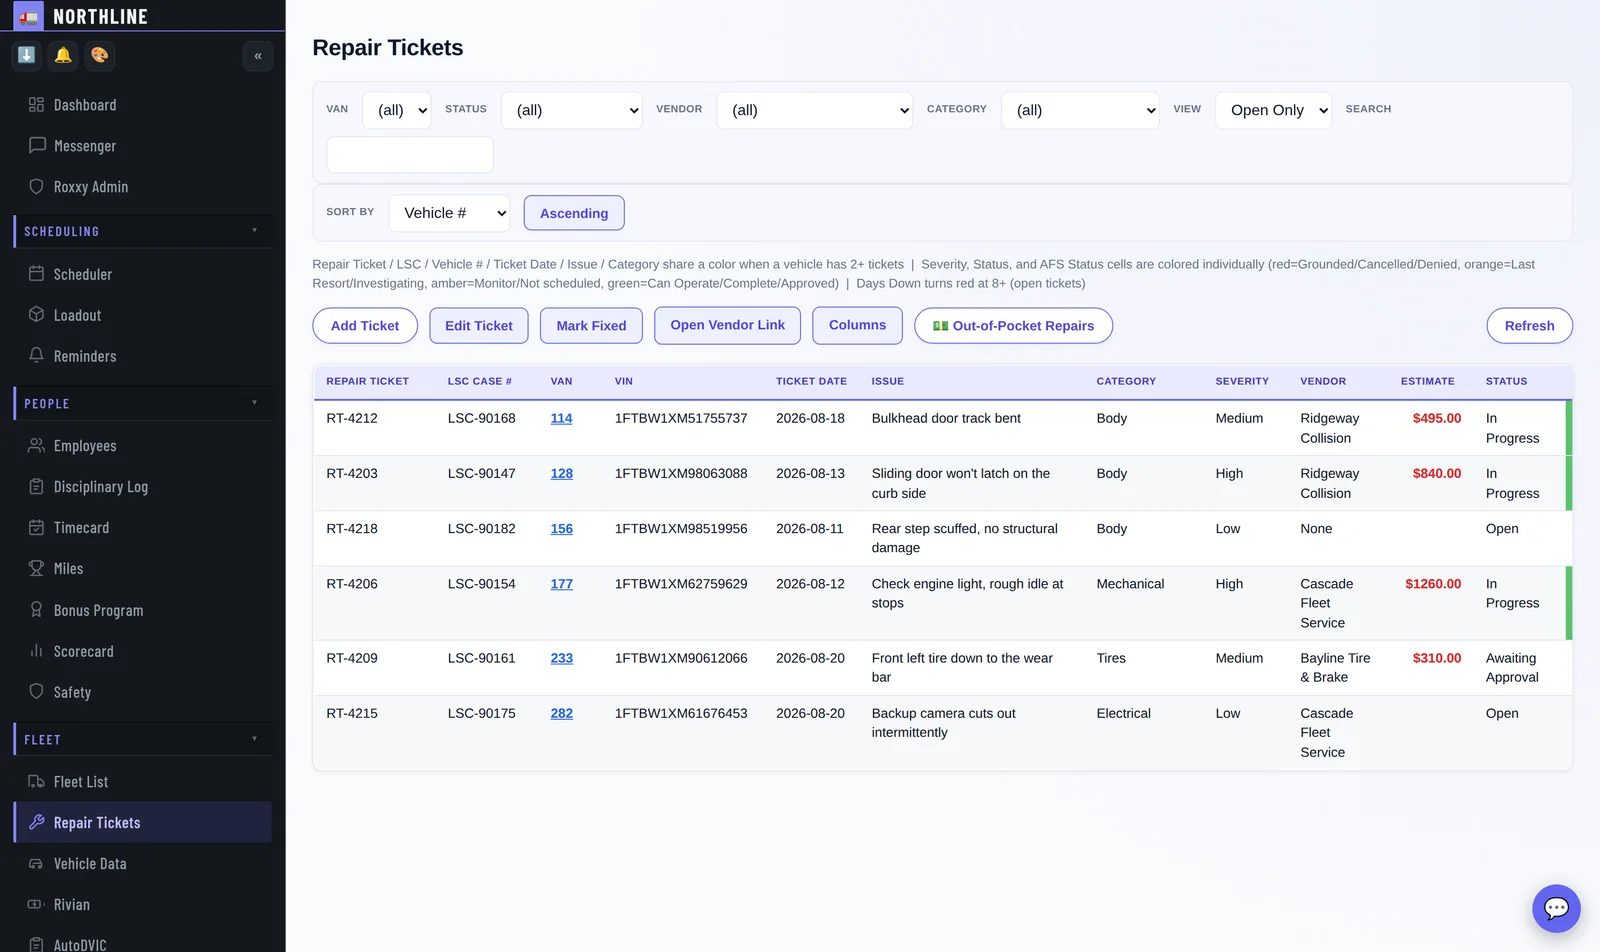
Task: Open van 233 link
Action: point(562,658)
